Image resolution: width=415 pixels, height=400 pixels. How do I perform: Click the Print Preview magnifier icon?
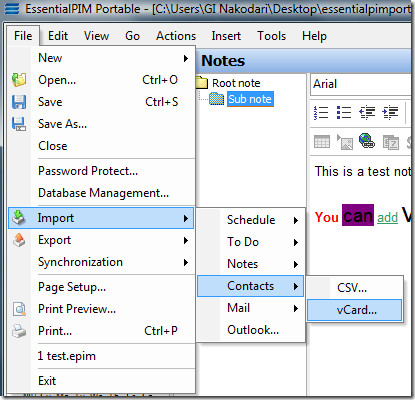[19, 309]
